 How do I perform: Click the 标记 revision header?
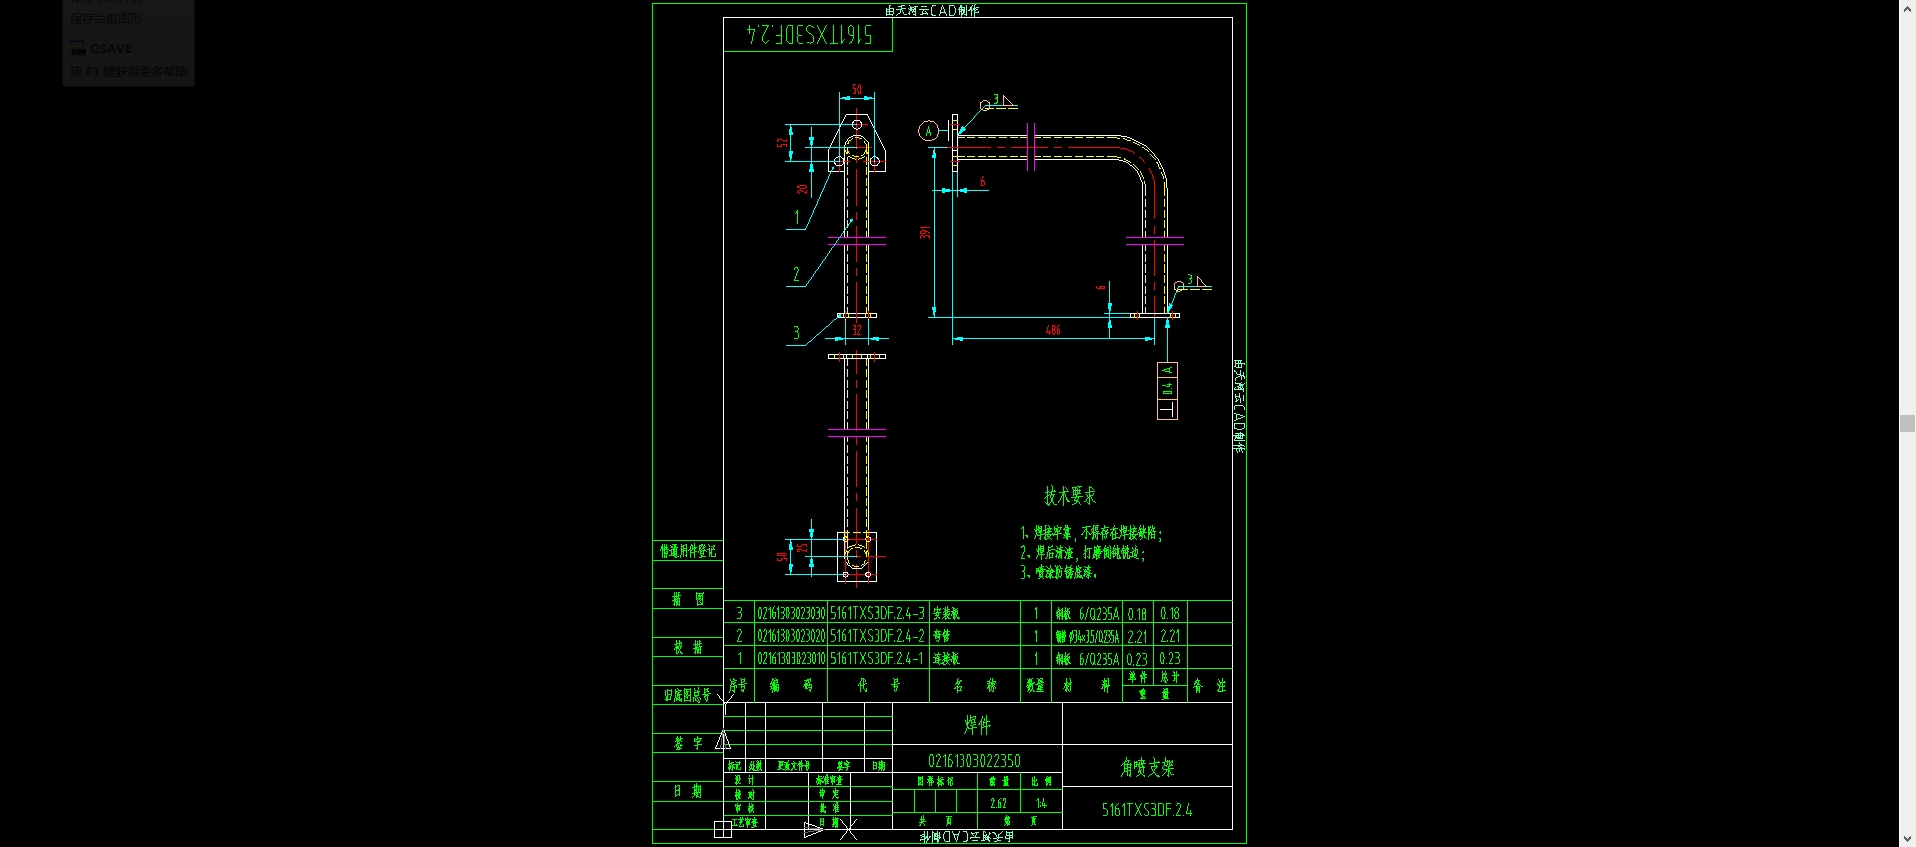click(735, 766)
